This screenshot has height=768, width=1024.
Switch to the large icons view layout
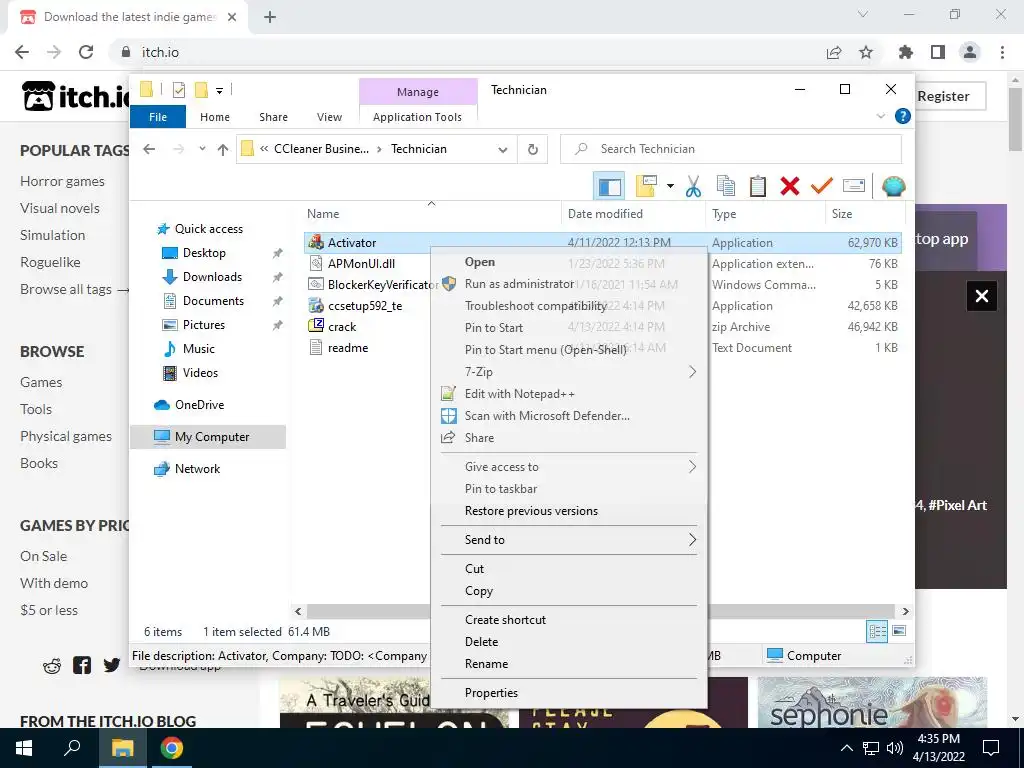[x=899, y=632]
